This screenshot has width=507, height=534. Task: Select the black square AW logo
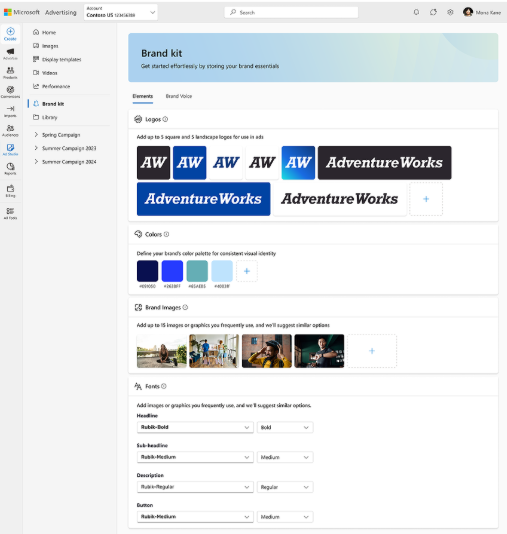(x=154, y=163)
